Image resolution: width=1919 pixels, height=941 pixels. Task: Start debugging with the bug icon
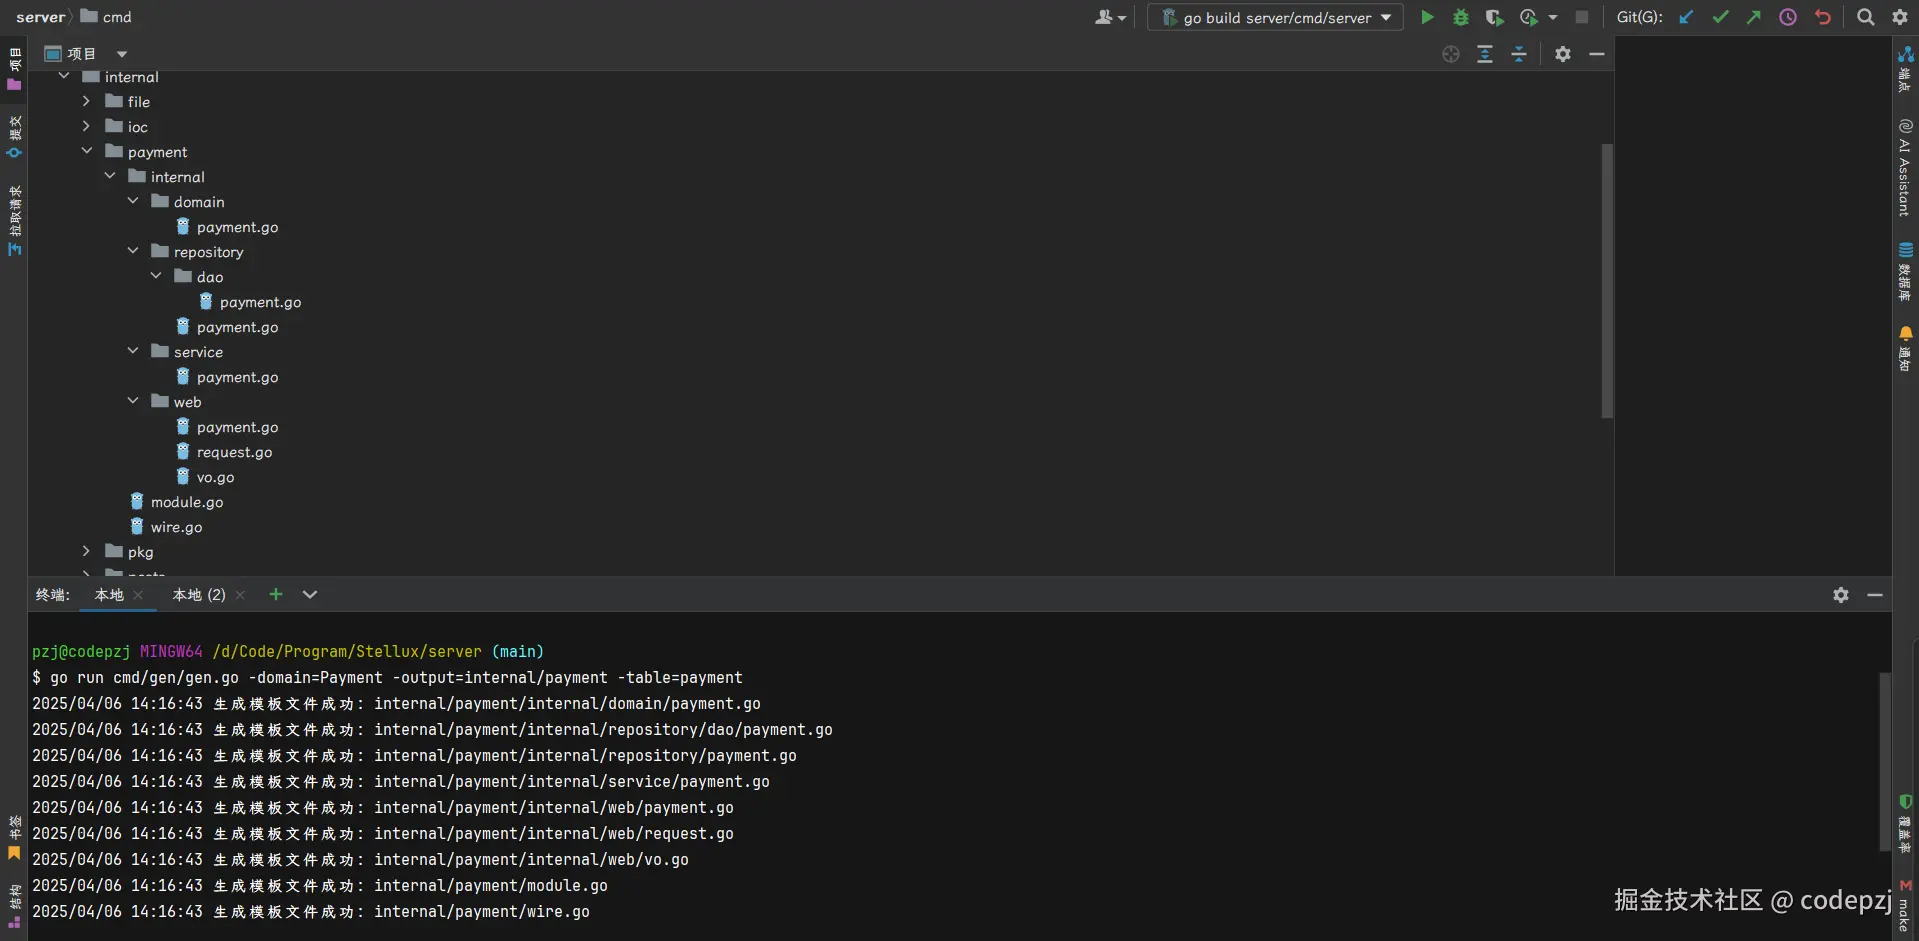(x=1461, y=17)
